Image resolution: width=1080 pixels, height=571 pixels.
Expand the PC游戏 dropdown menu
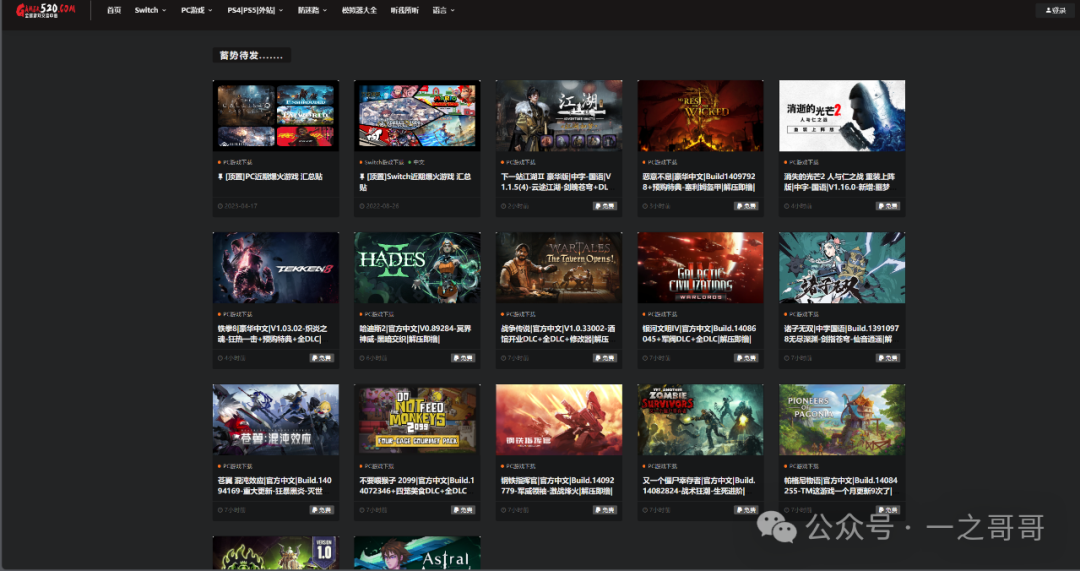pyautogui.click(x=197, y=10)
